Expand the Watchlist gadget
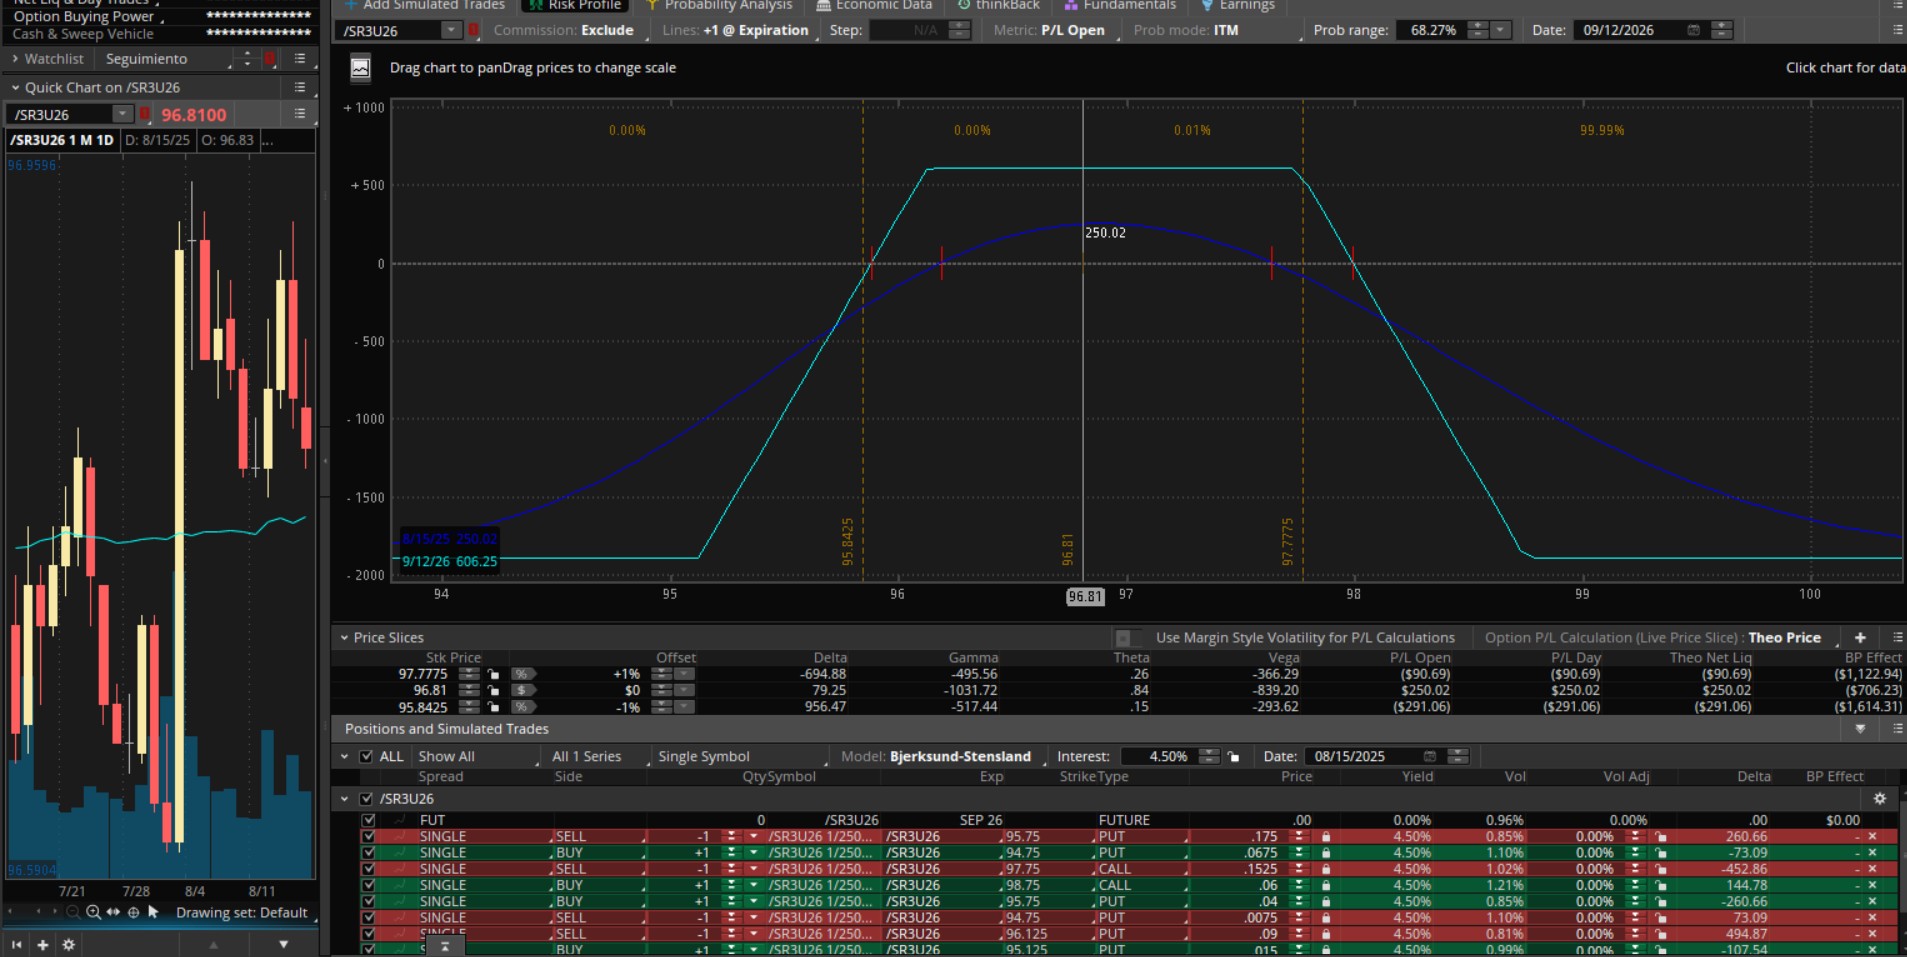The height and width of the screenshot is (957, 1907). point(15,59)
